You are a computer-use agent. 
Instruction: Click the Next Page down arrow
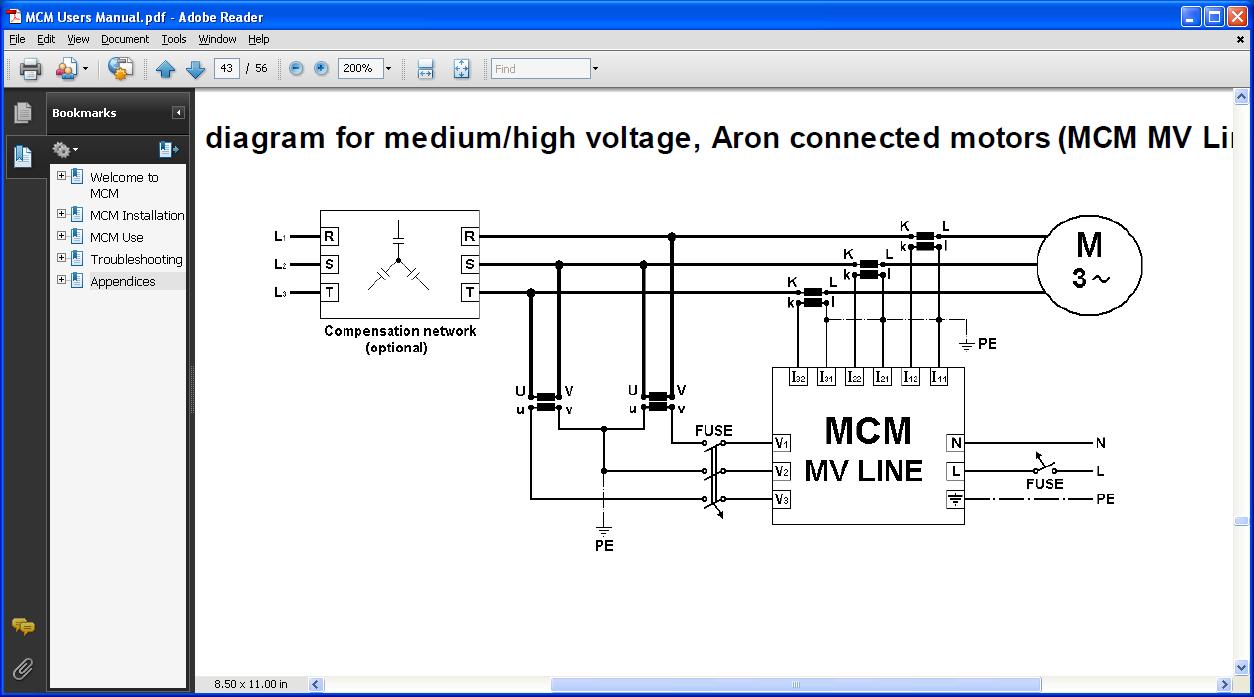click(196, 69)
